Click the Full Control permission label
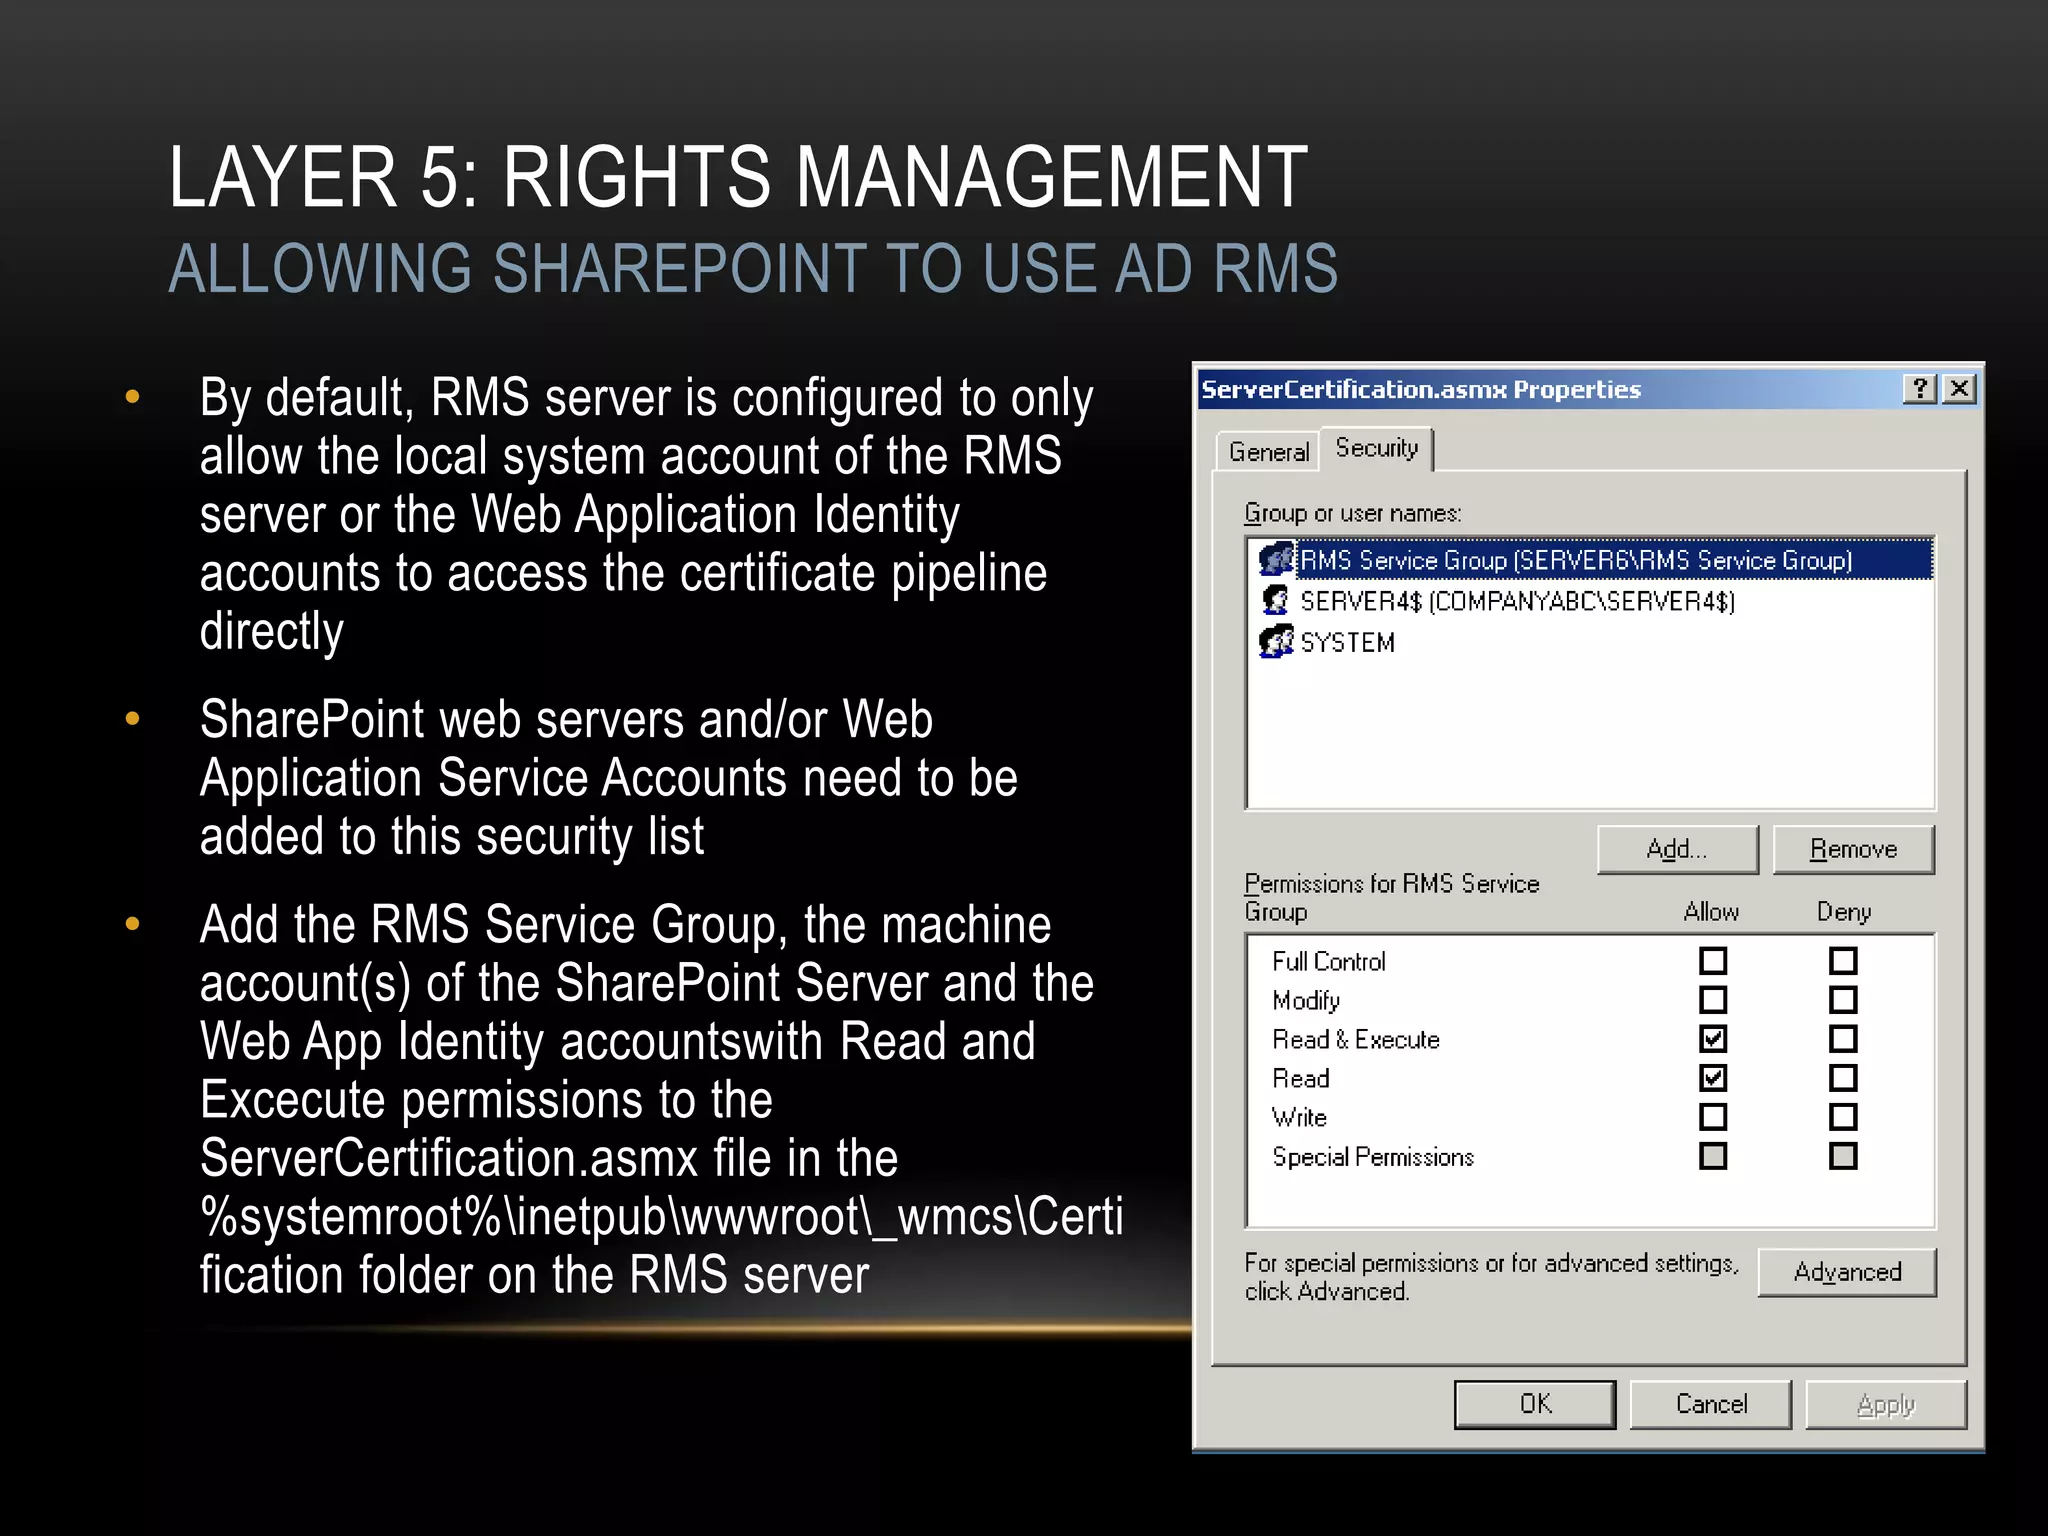This screenshot has height=1536, width=2048. [1329, 961]
